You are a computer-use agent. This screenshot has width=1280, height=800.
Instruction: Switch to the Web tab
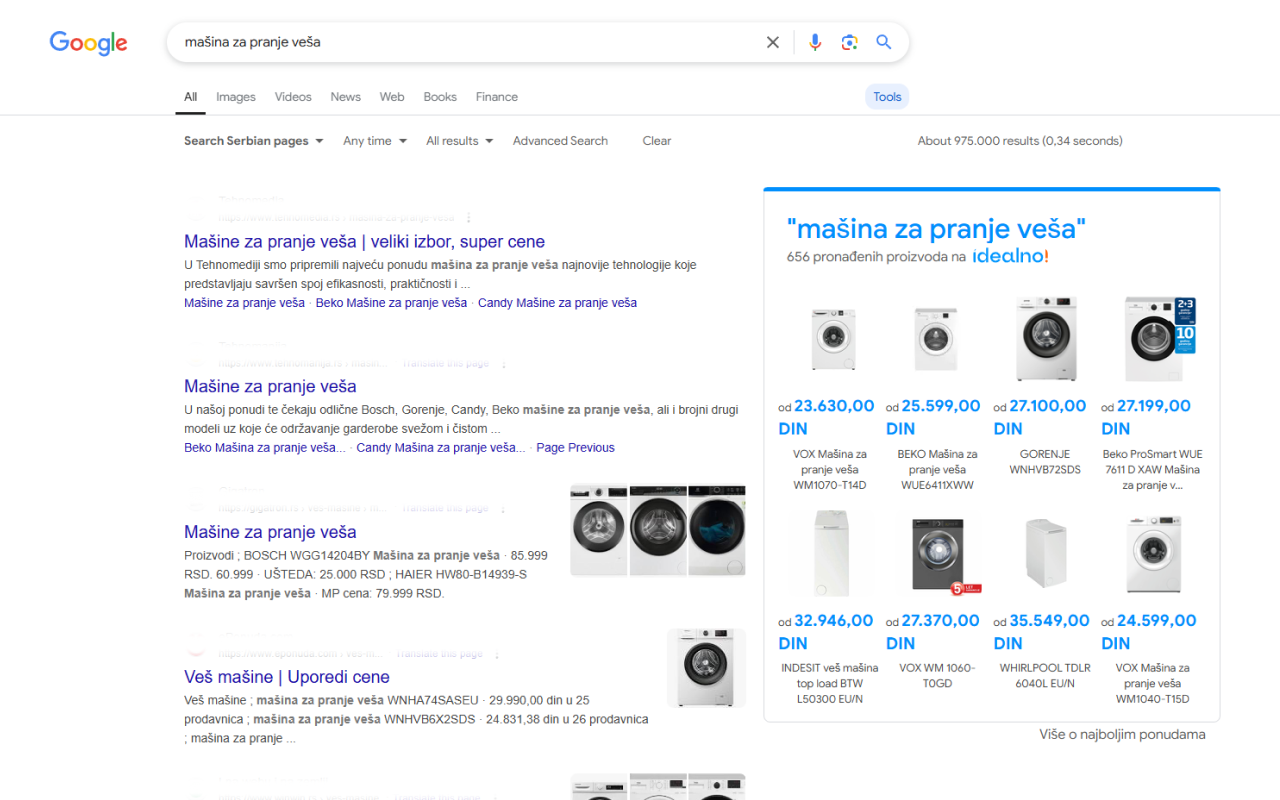point(392,97)
